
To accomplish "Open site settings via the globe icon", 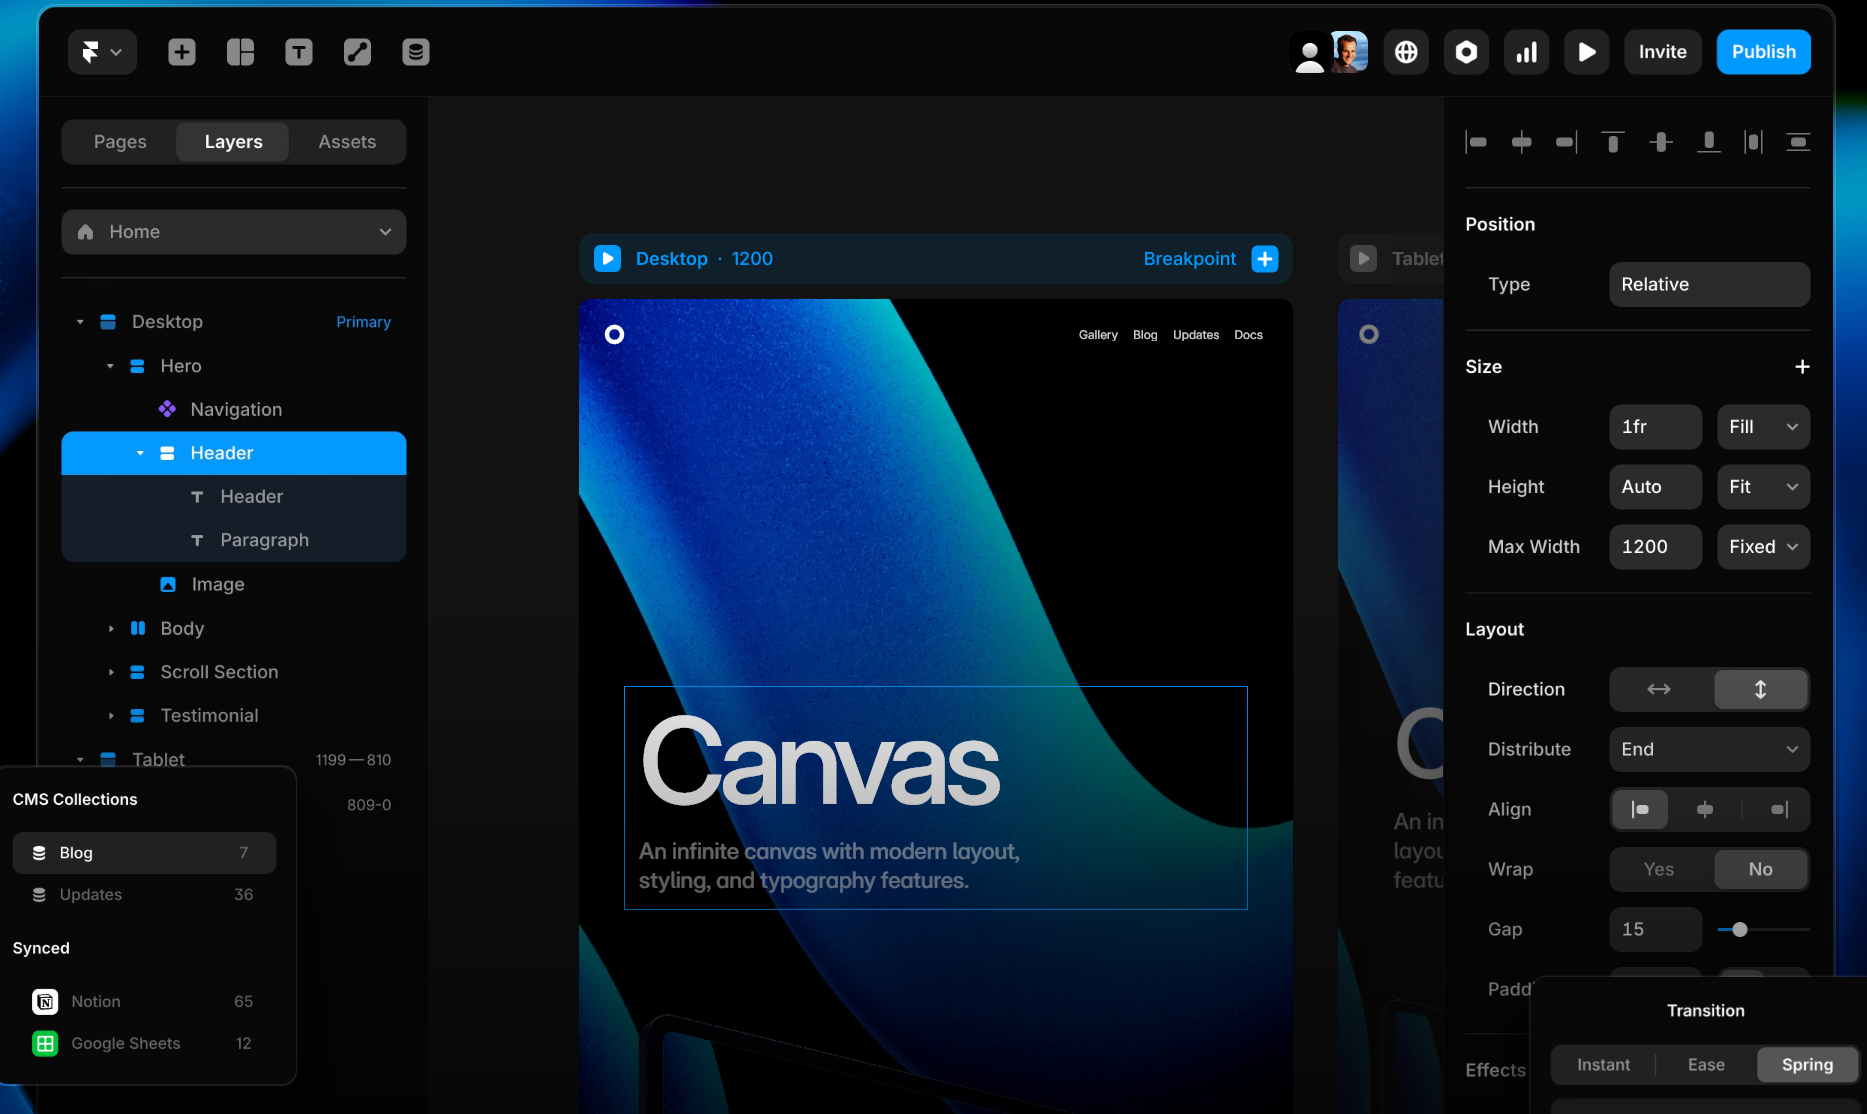I will [1406, 52].
